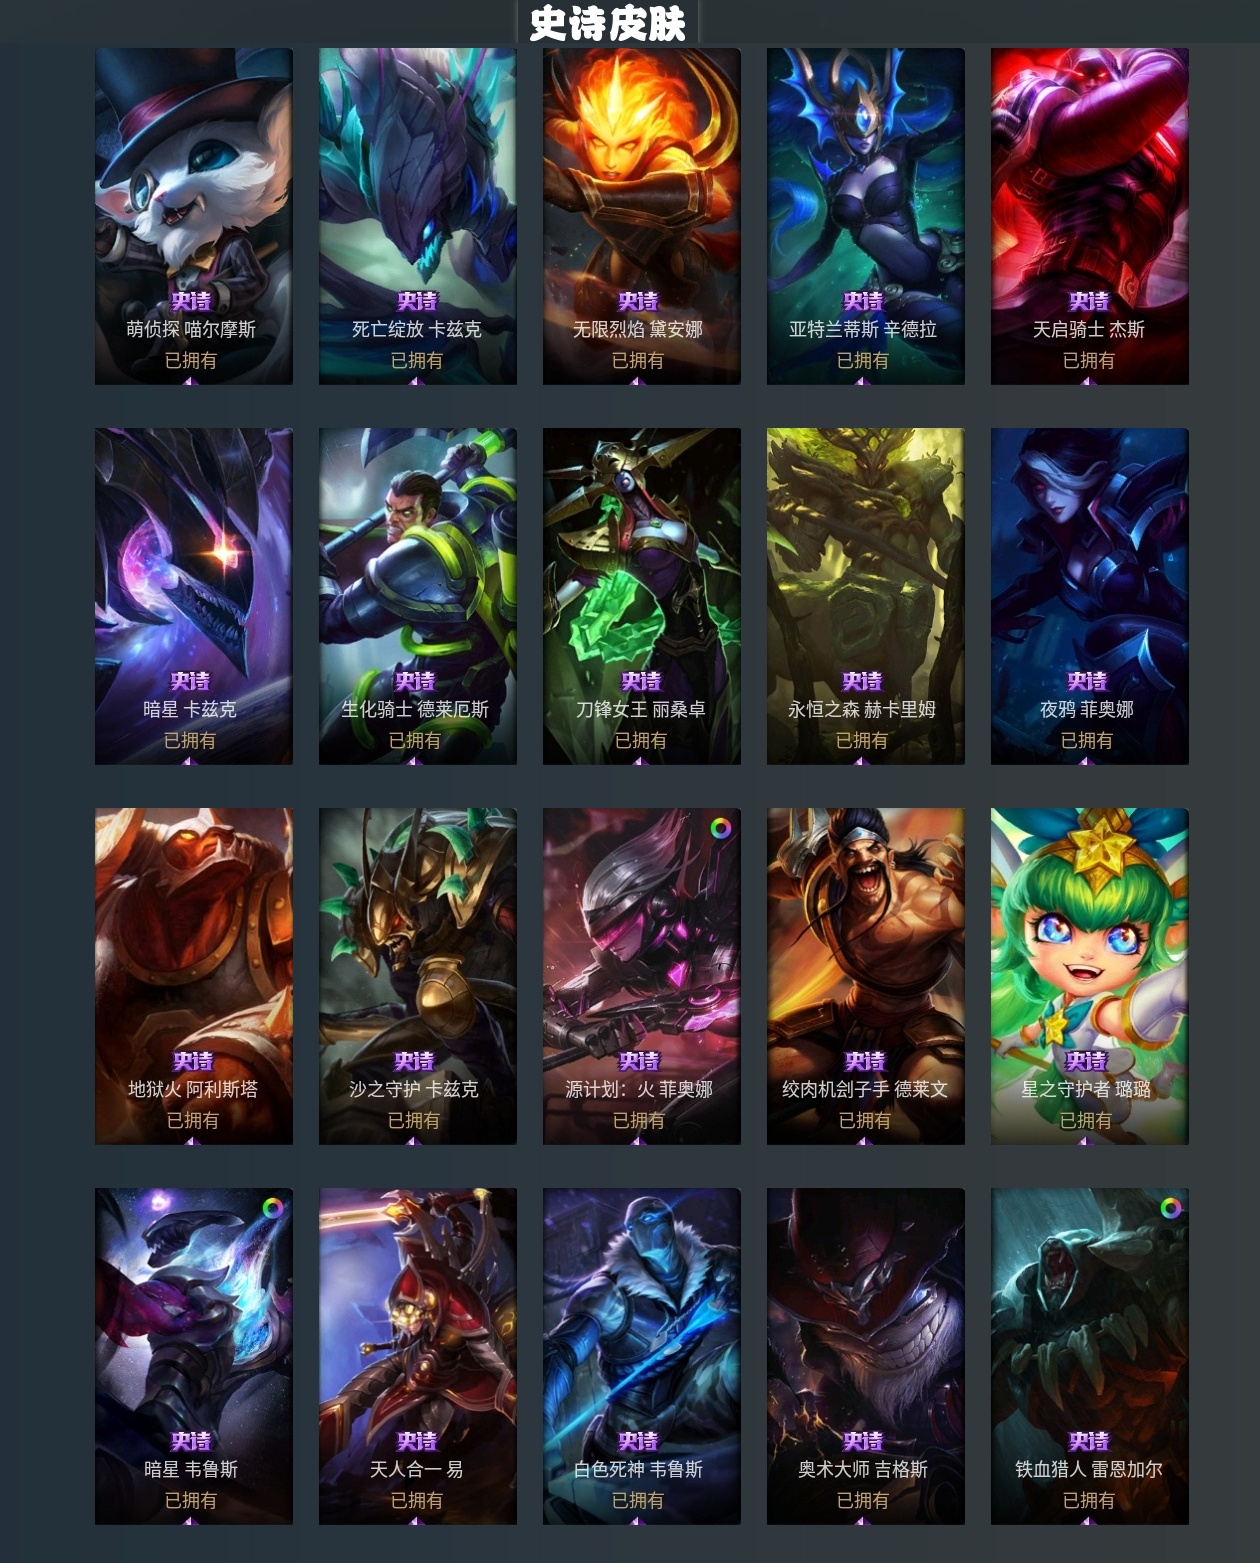Click epic badge on 奥术大师 吉格斯 card
The height and width of the screenshot is (1563, 1260).
point(862,1441)
